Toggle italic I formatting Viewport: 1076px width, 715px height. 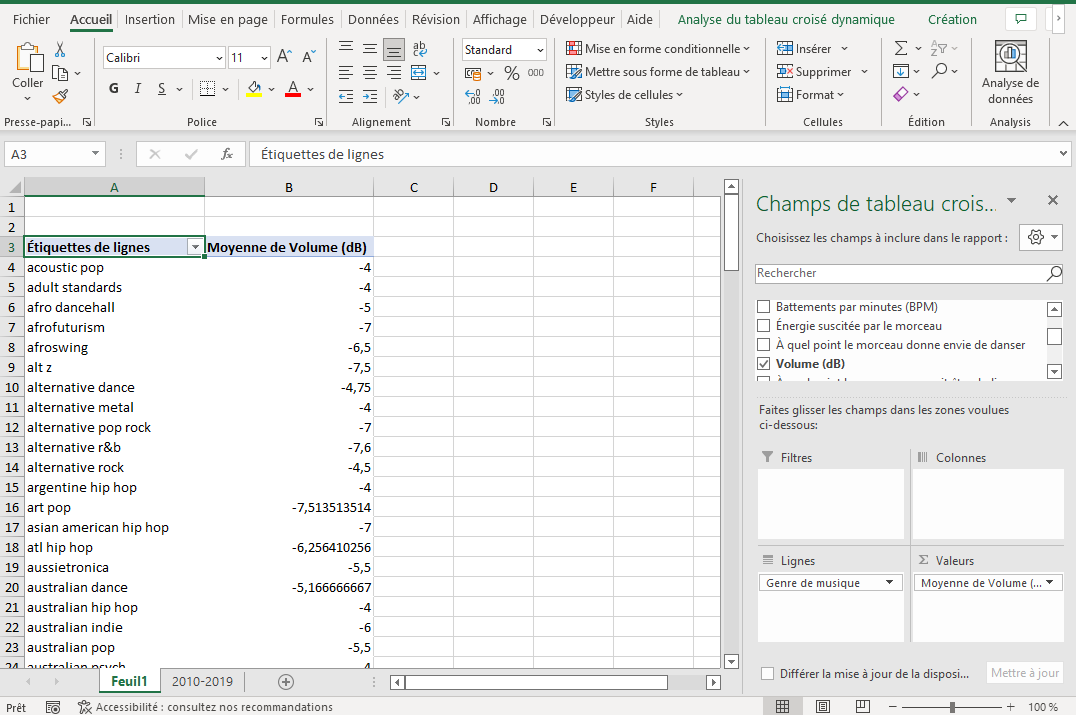click(137, 88)
